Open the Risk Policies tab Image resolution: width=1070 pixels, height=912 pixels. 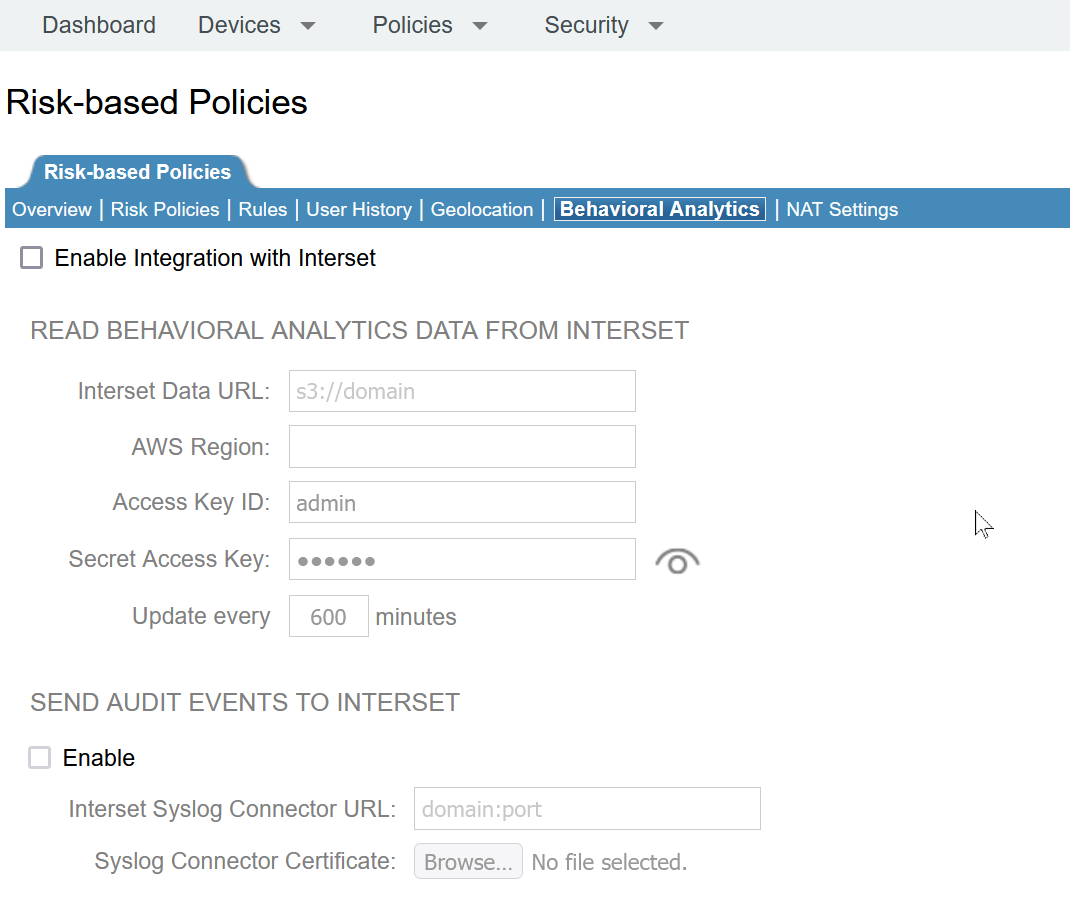[164, 209]
